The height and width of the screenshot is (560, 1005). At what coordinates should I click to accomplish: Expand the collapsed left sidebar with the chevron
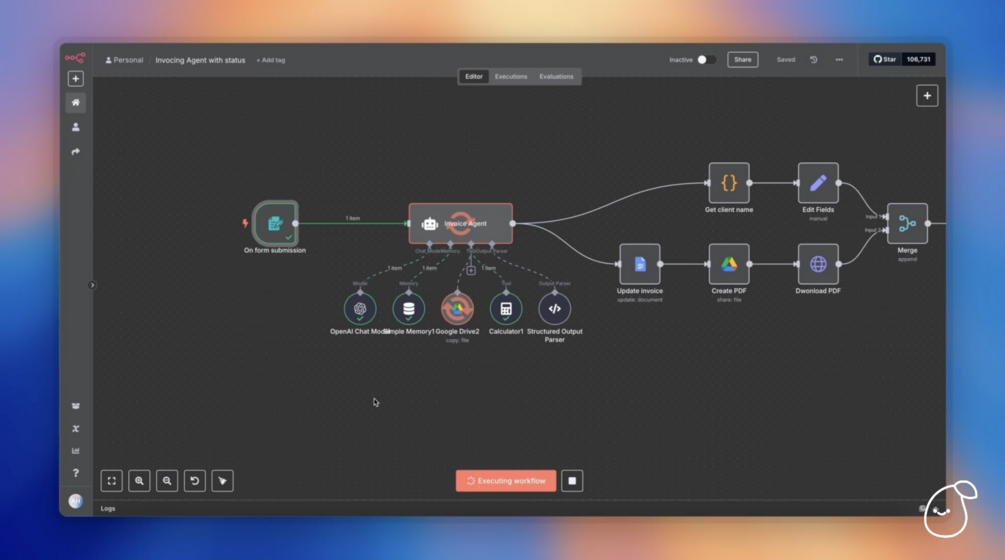92,285
